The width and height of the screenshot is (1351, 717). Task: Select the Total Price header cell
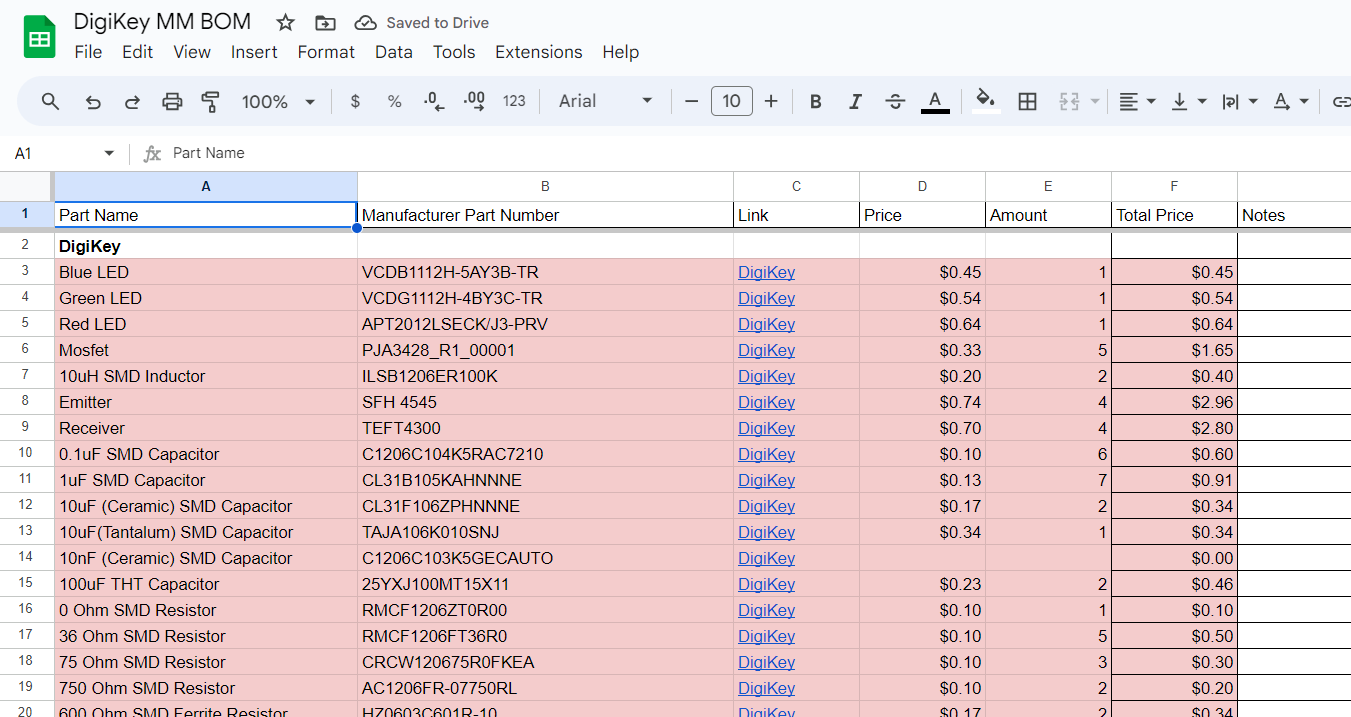pos(1174,215)
